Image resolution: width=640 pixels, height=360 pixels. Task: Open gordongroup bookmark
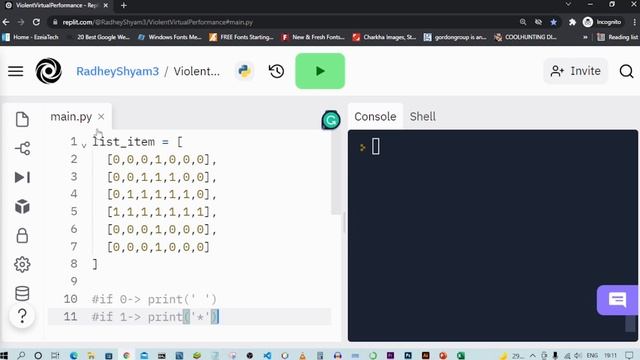455,37
